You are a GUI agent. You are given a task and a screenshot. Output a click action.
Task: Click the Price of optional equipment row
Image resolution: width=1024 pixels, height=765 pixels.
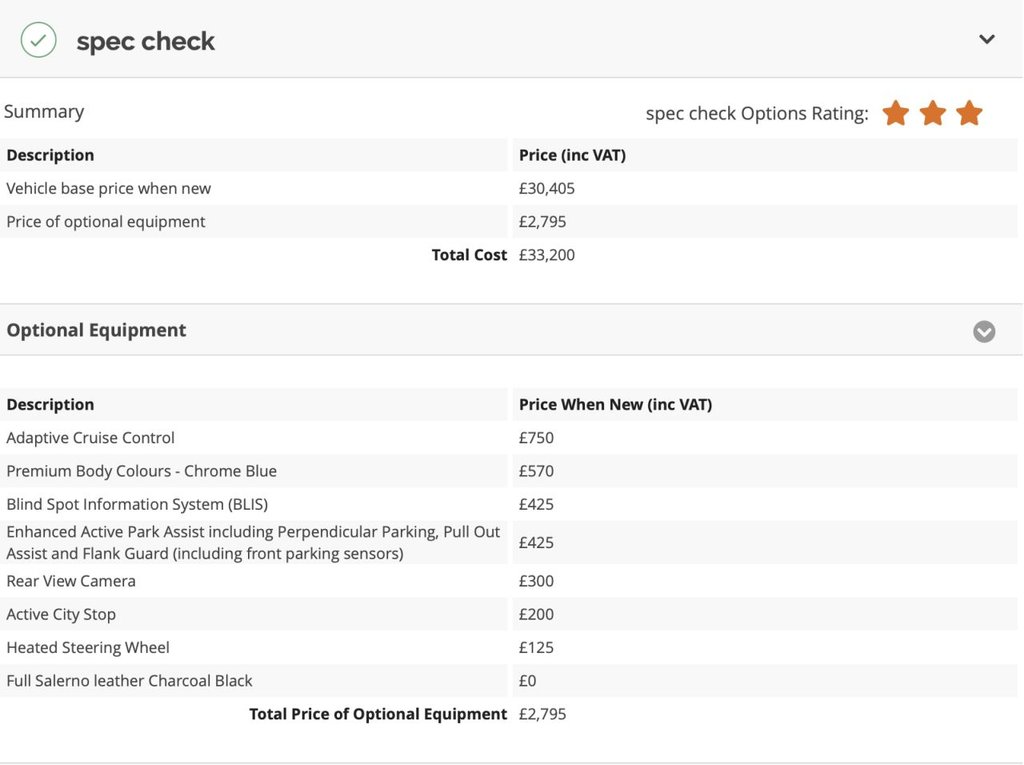point(105,221)
